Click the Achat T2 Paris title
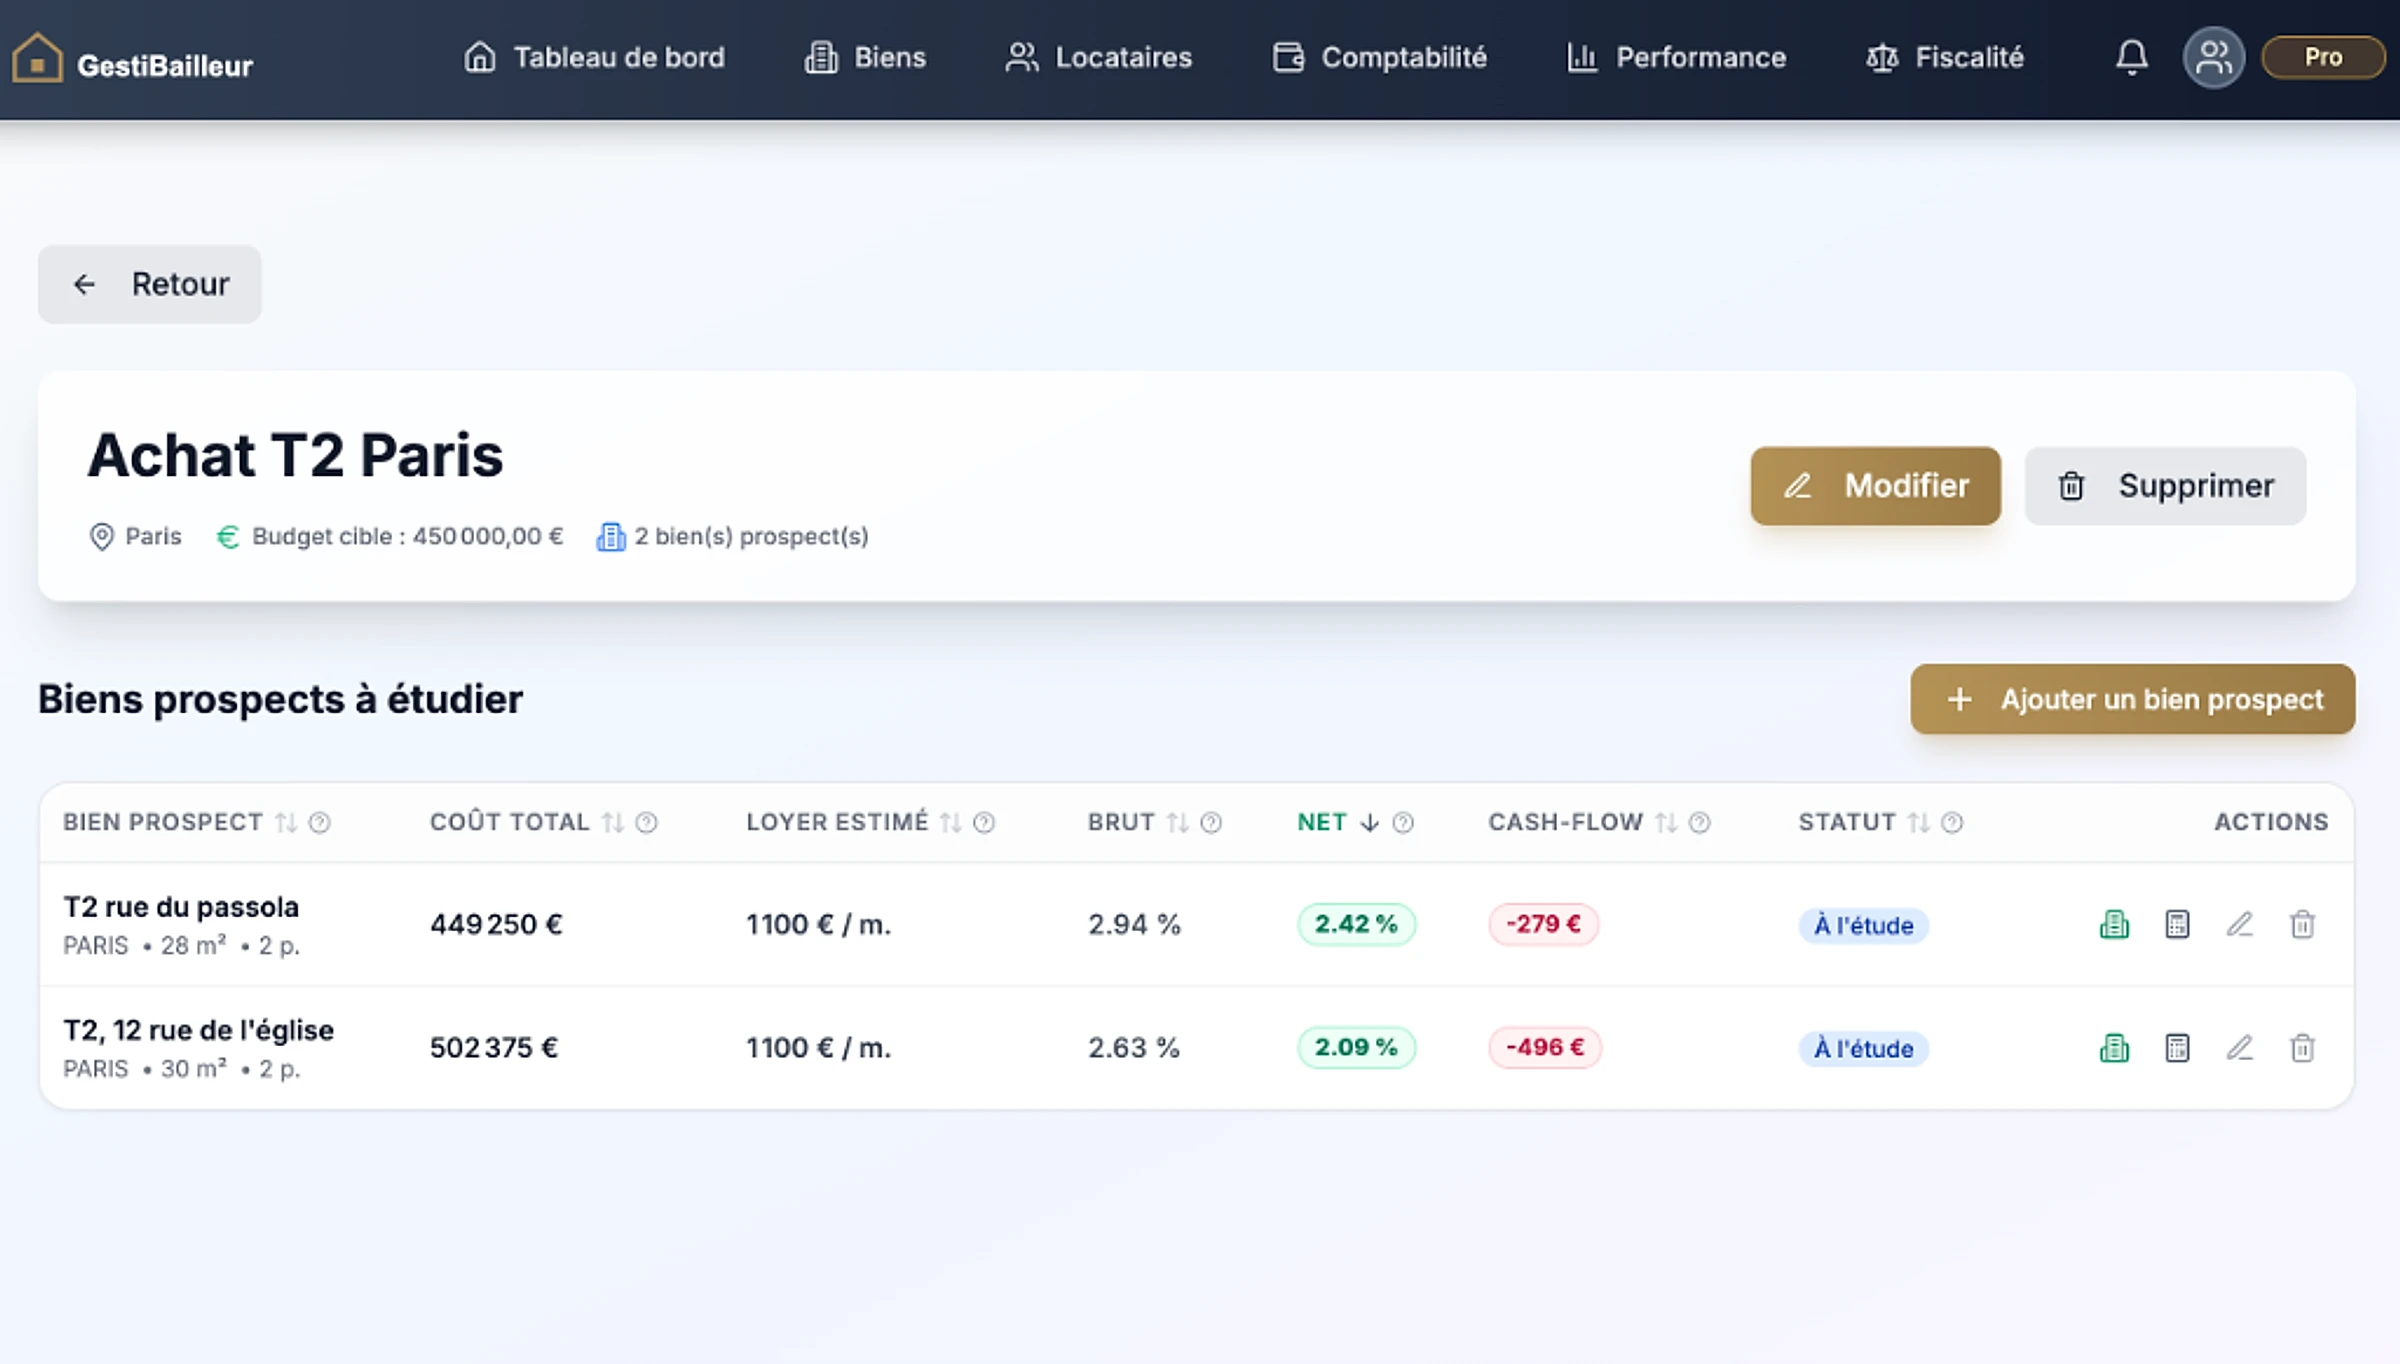The image size is (2400, 1364). coord(295,456)
